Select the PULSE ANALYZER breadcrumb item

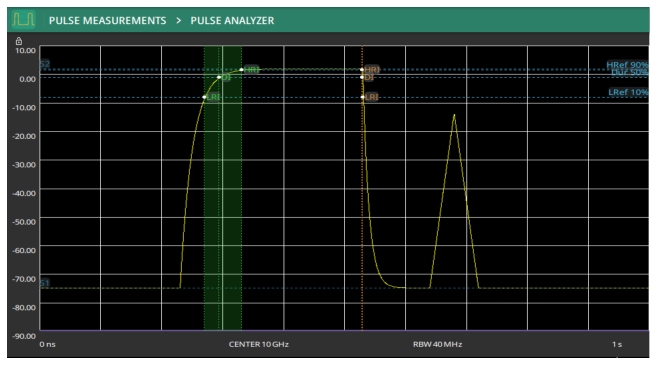point(232,20)
